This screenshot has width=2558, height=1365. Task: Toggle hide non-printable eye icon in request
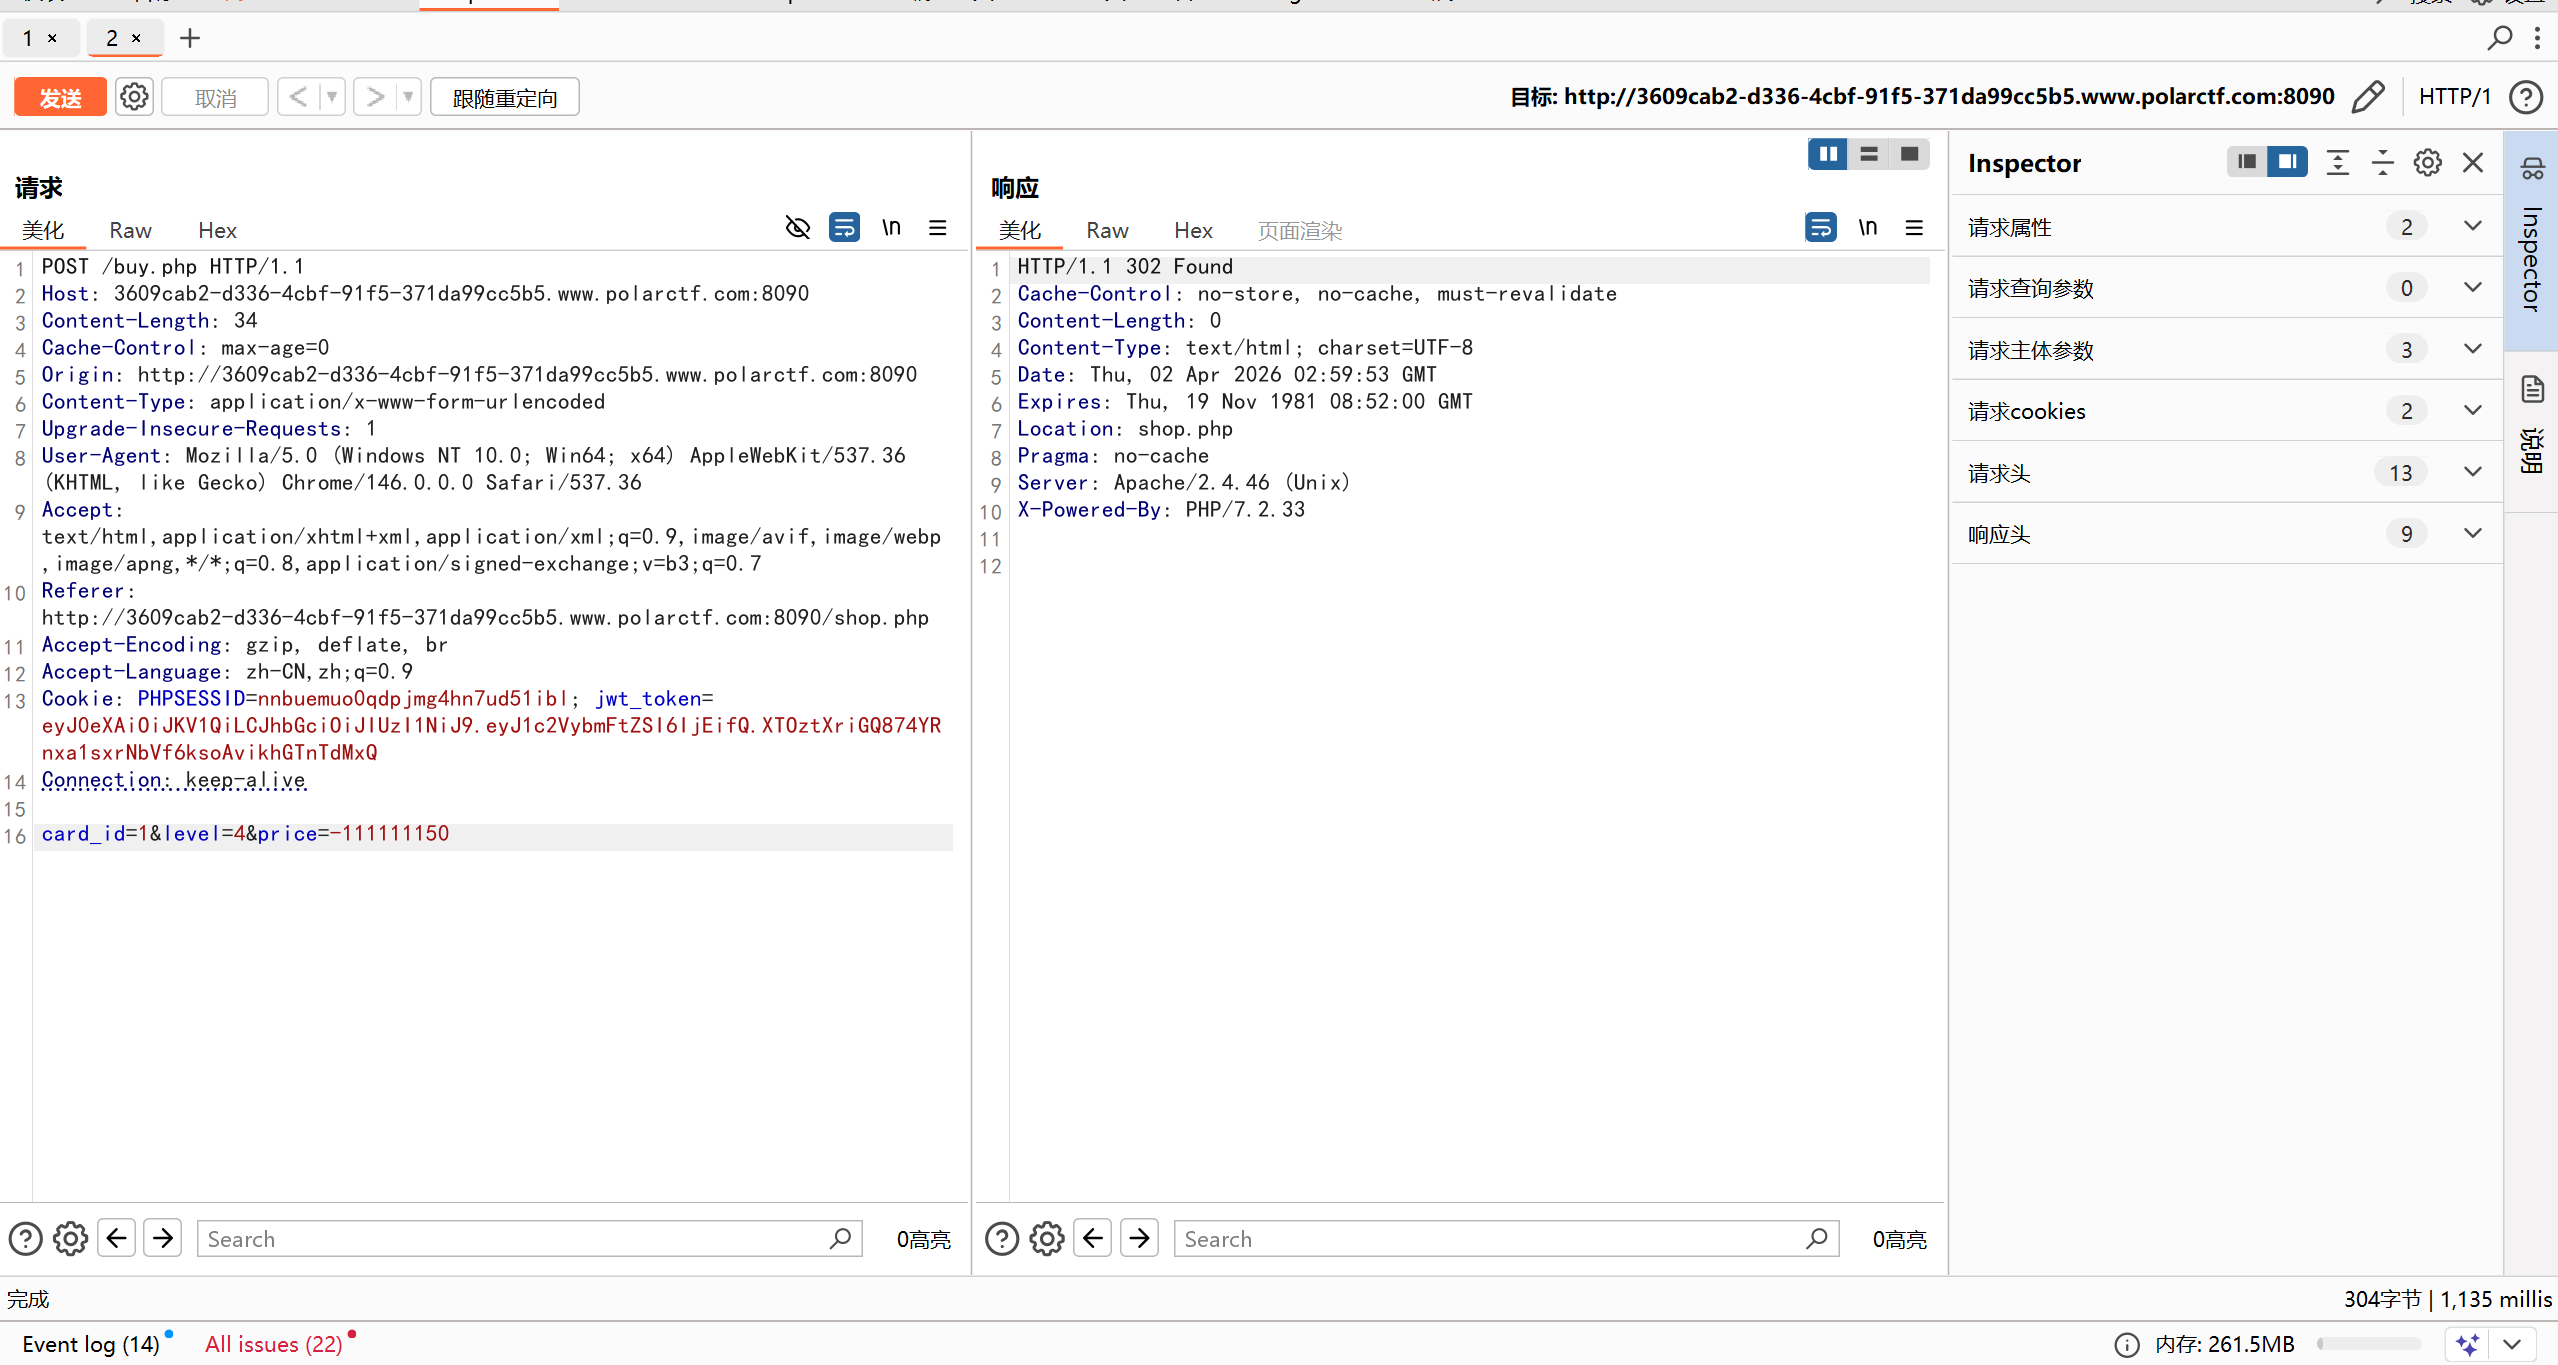coord(797,228)
